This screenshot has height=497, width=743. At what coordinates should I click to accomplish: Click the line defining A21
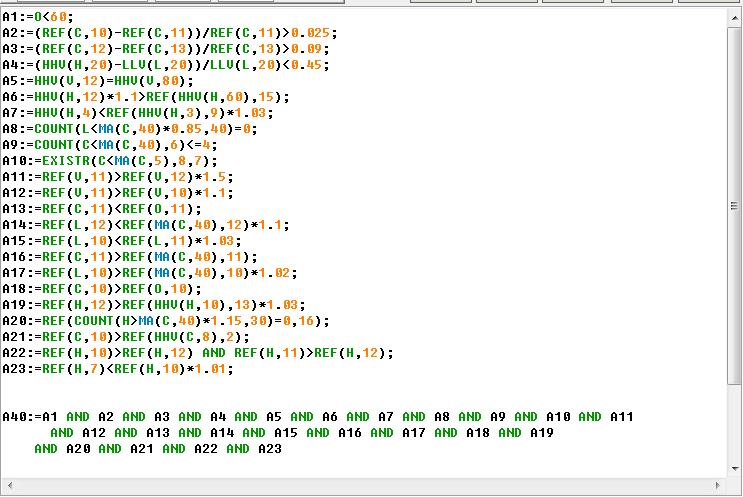(126, 337)
